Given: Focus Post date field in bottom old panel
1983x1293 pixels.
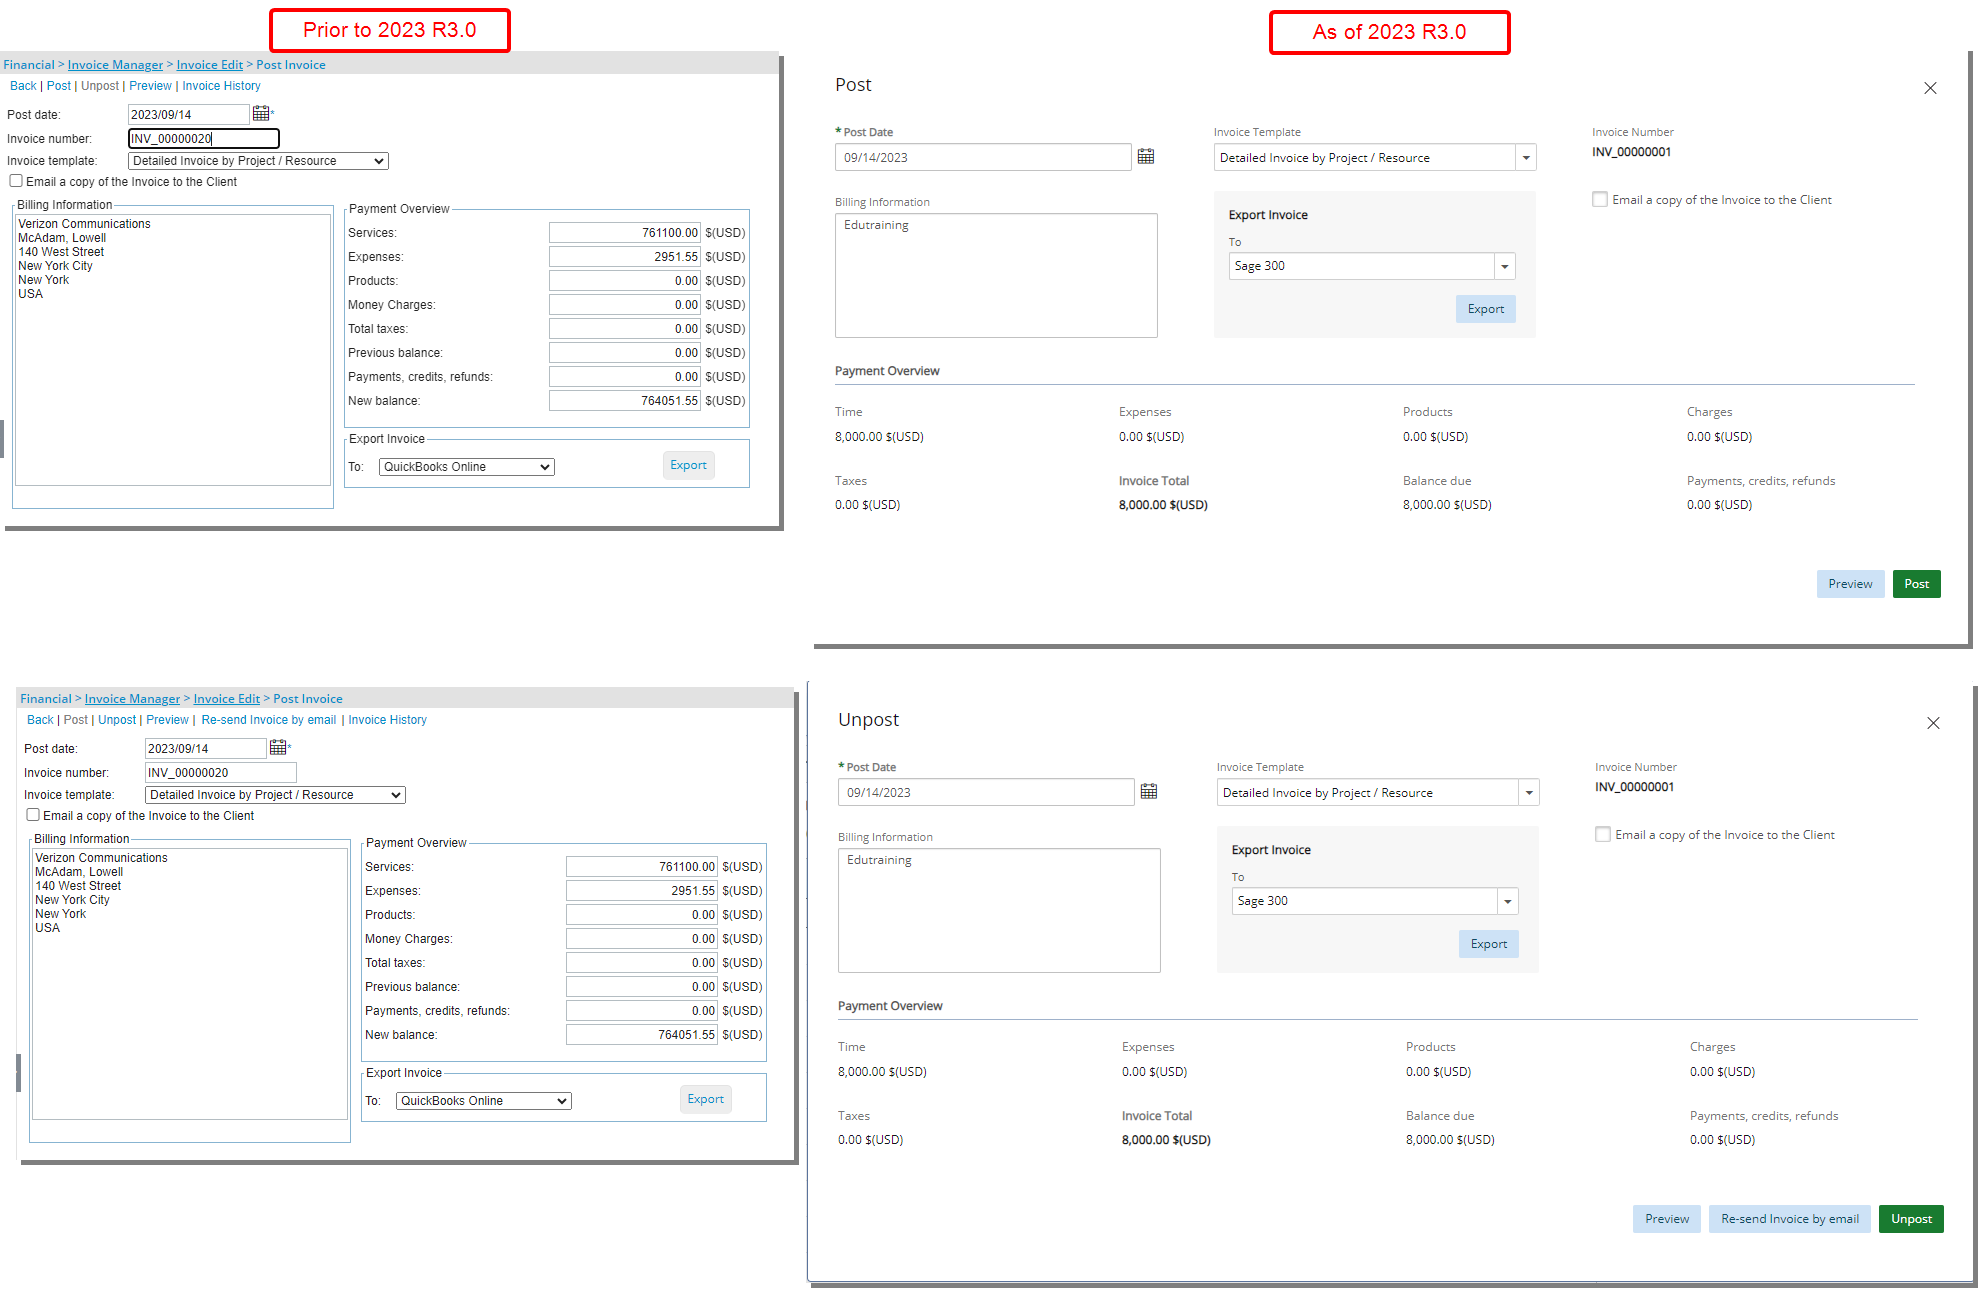Looking at the screenshot, I should click(x=205, y=749).
